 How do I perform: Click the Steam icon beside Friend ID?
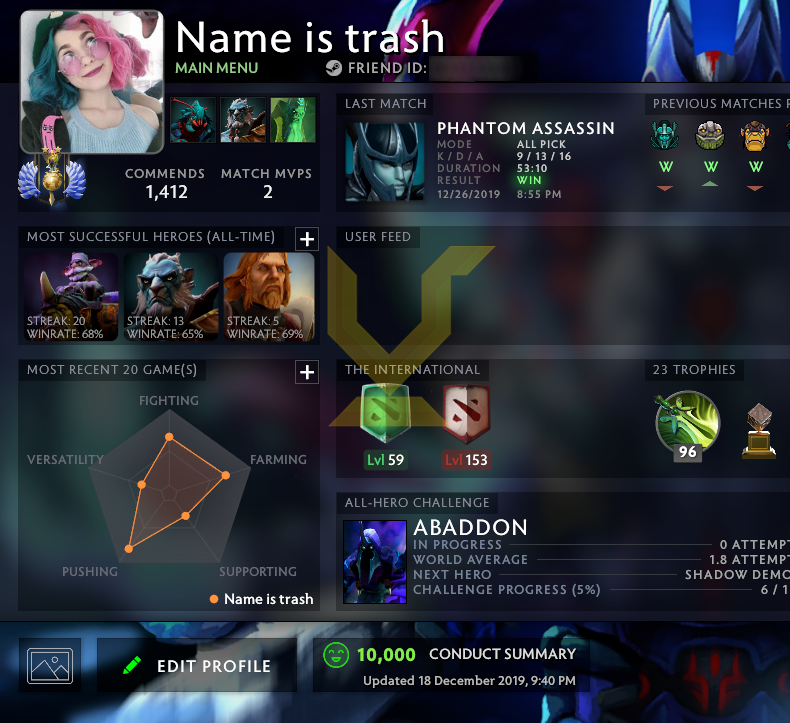[x=334, y=68]
